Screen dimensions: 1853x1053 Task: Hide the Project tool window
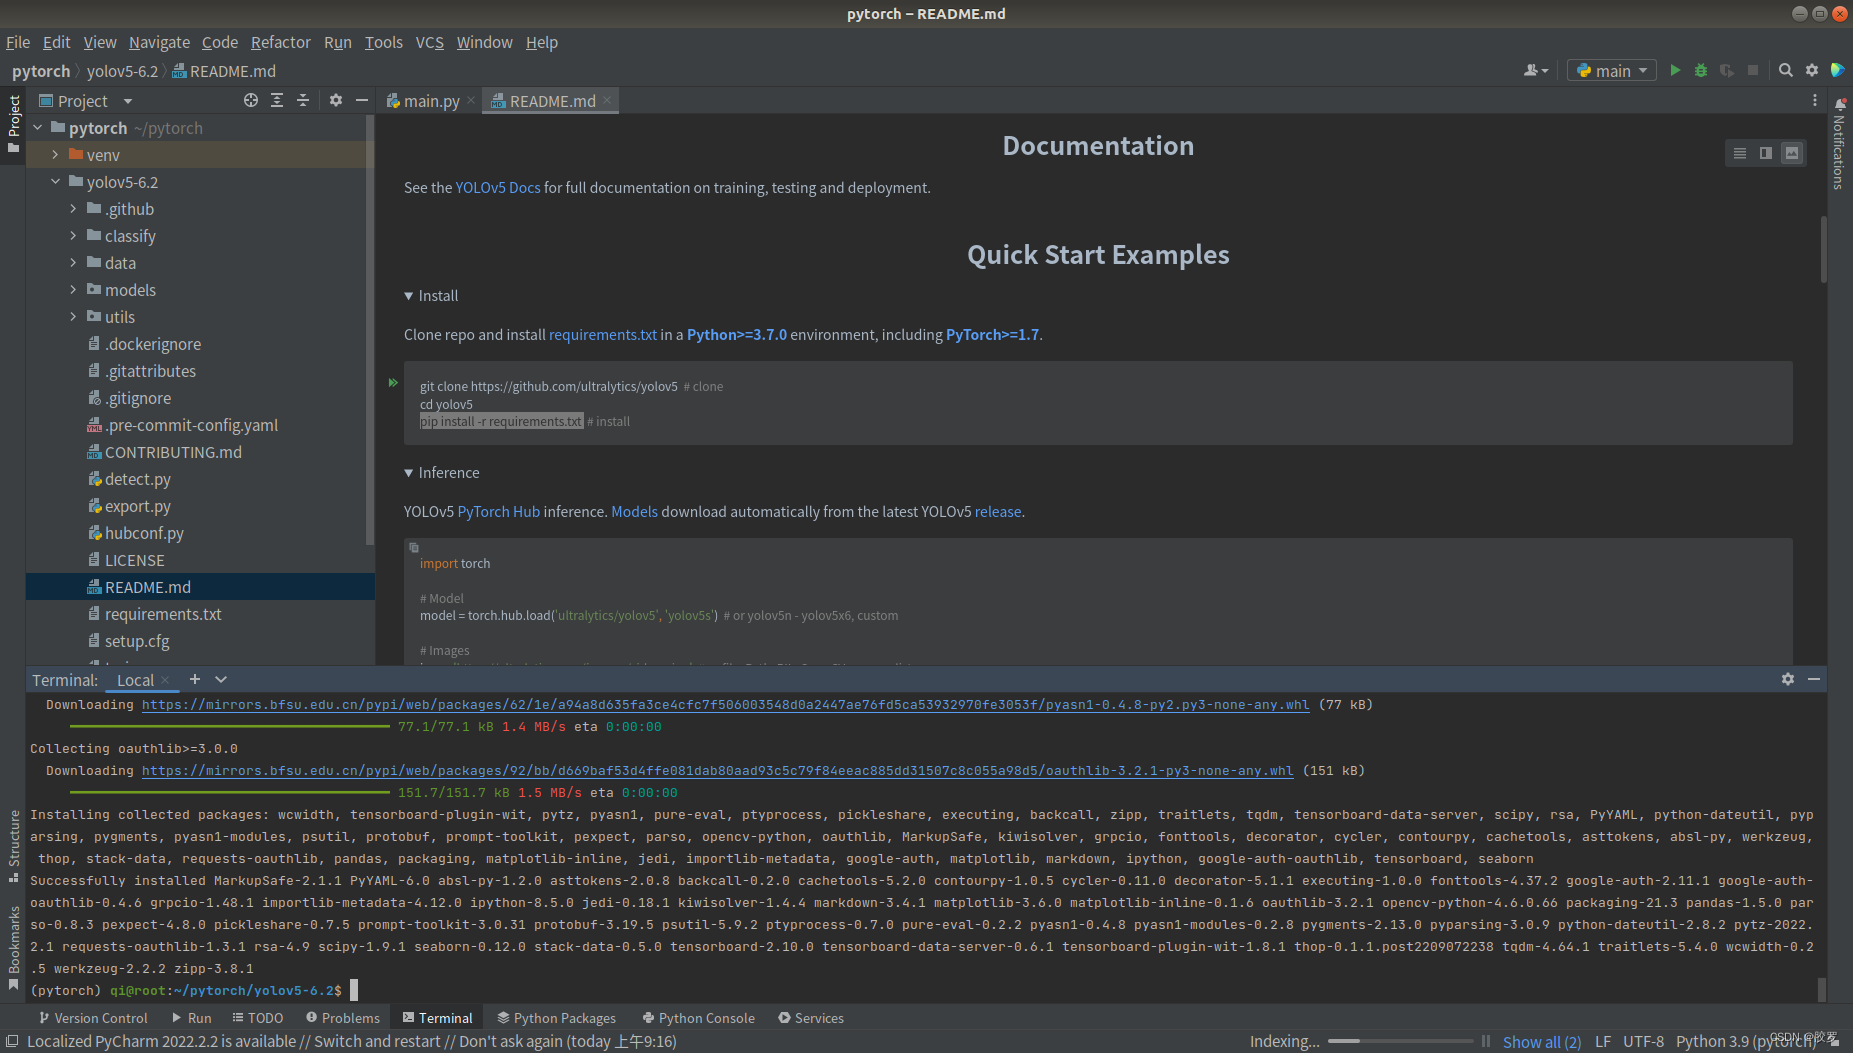[362, 100]
